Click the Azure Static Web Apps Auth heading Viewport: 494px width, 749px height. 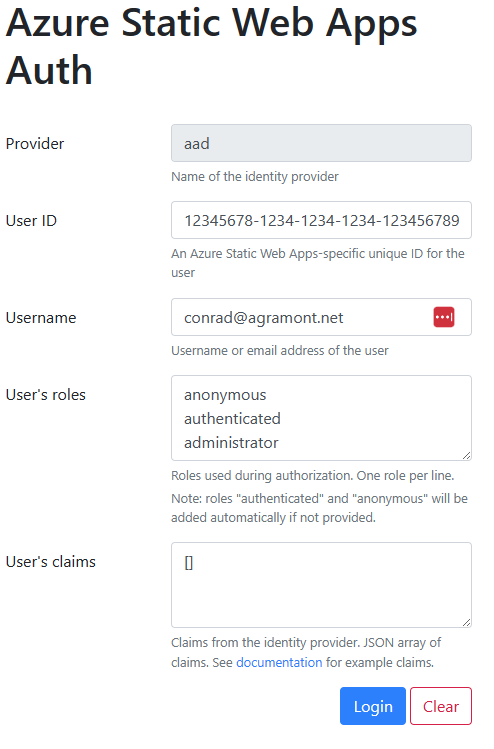point(212,46)
